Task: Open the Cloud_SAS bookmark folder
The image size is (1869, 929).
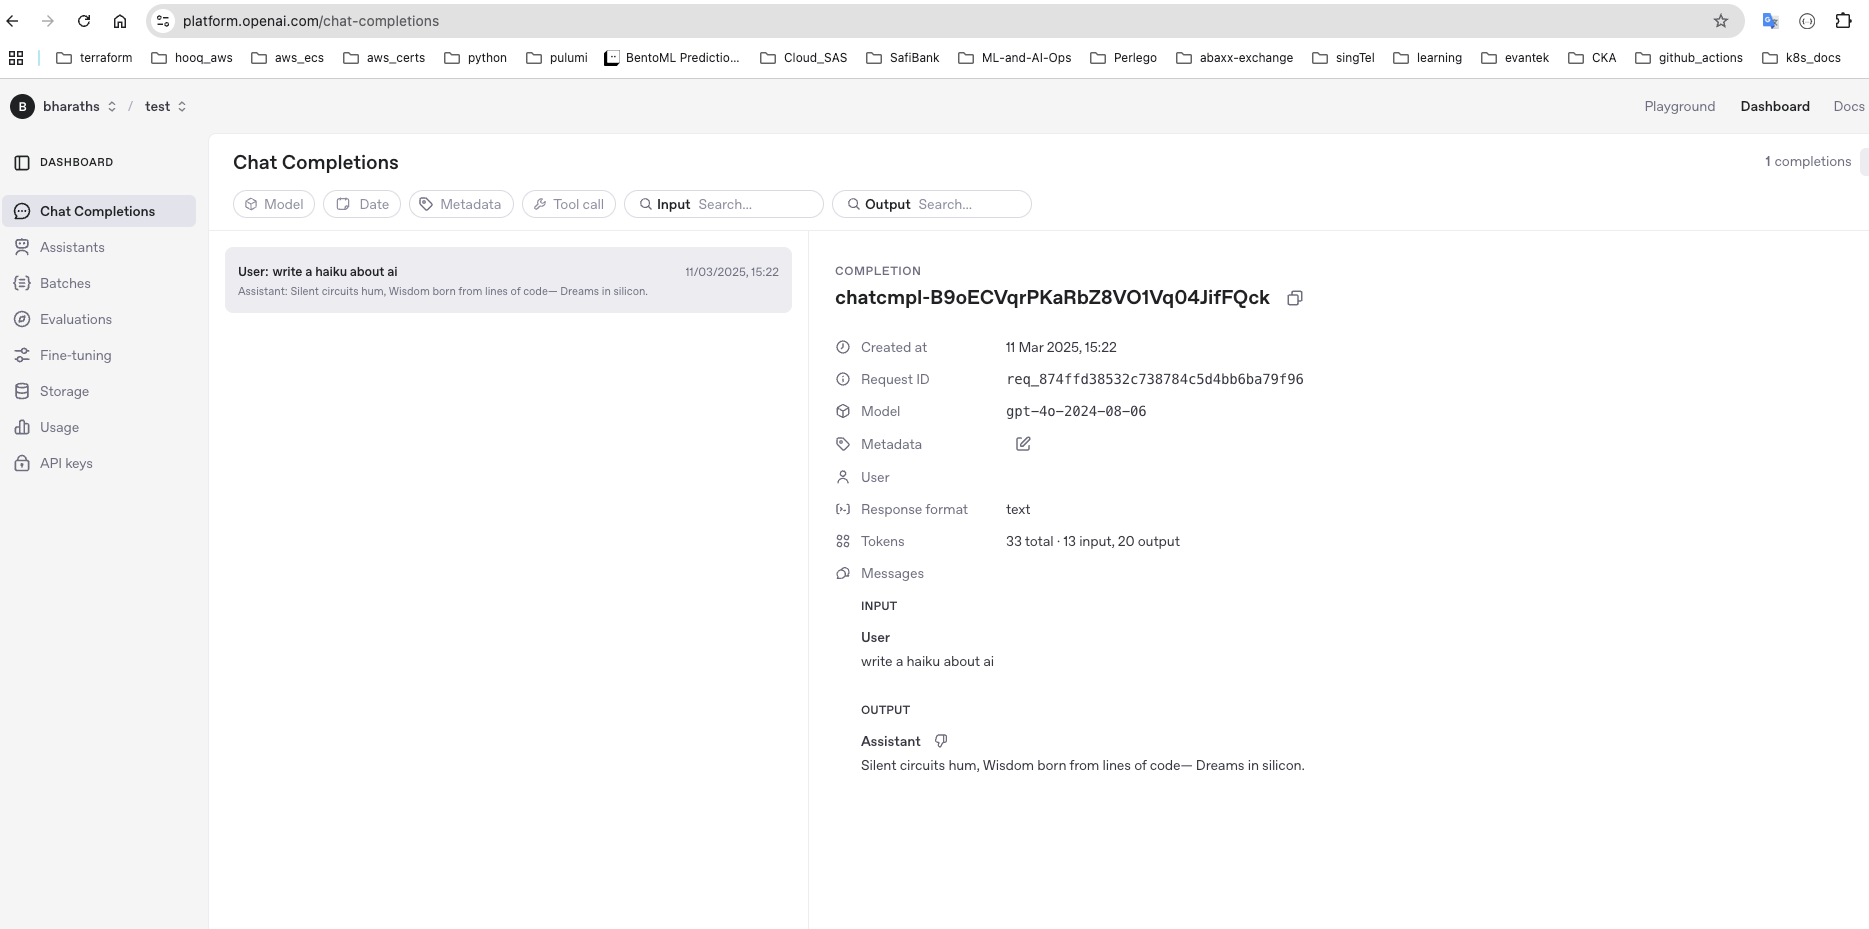Action: (804, 58)
